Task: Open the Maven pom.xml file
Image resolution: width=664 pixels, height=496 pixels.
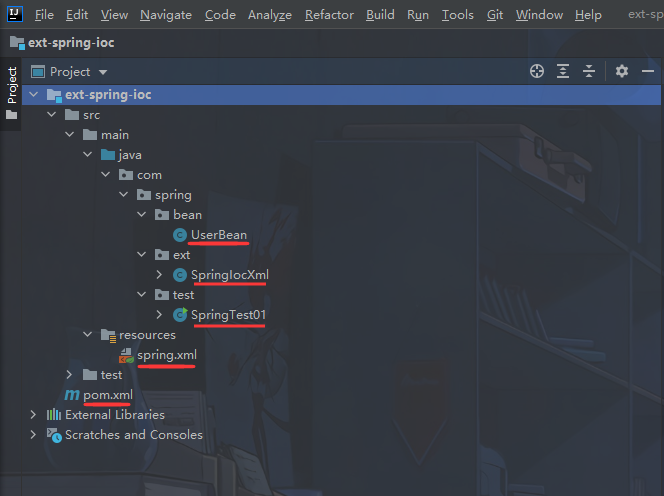Action: 108,395
